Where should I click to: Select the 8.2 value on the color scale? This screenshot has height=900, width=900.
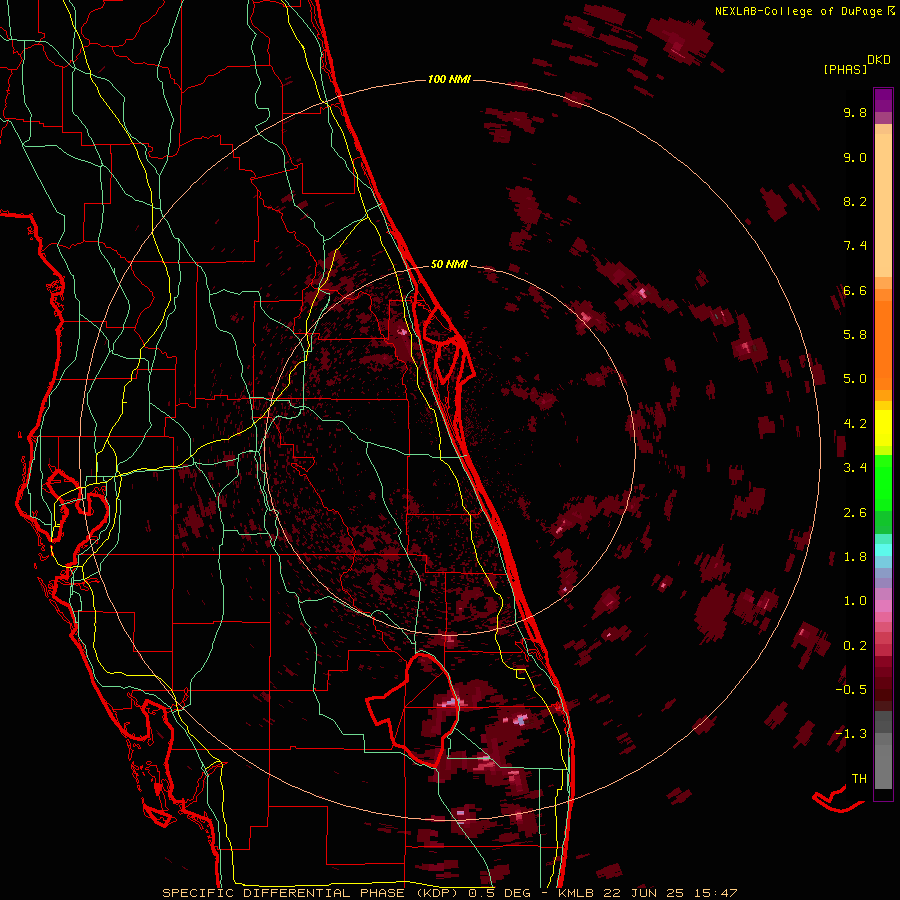point(855,201)
